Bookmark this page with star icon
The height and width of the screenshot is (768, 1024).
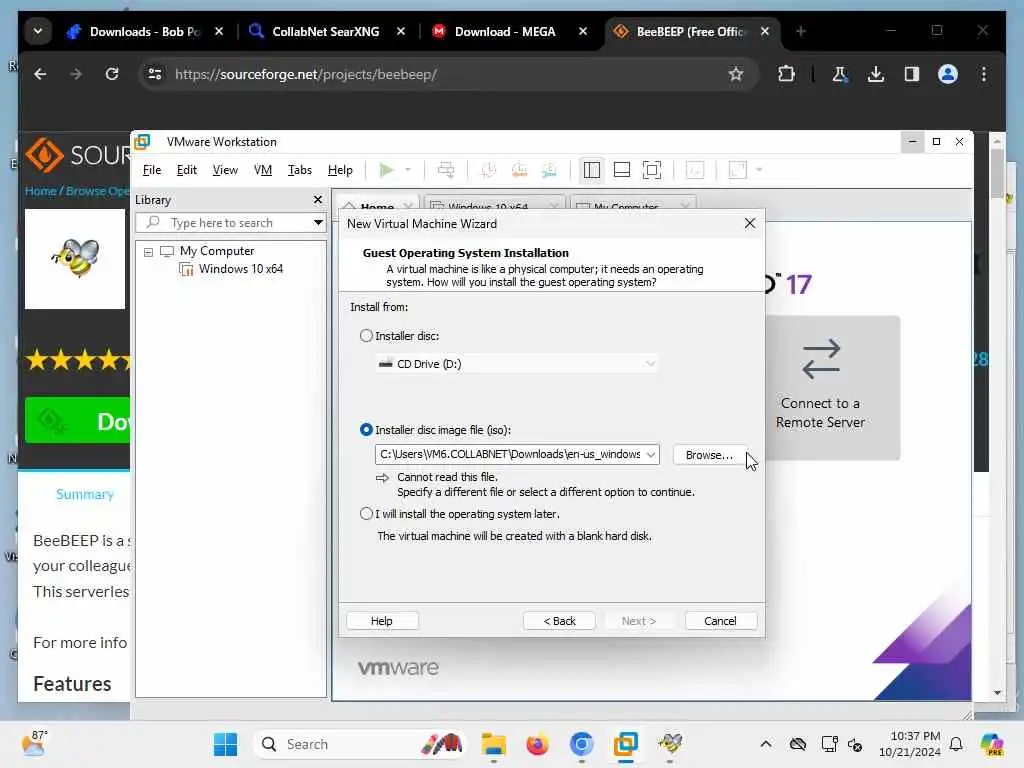coord(736,74)
